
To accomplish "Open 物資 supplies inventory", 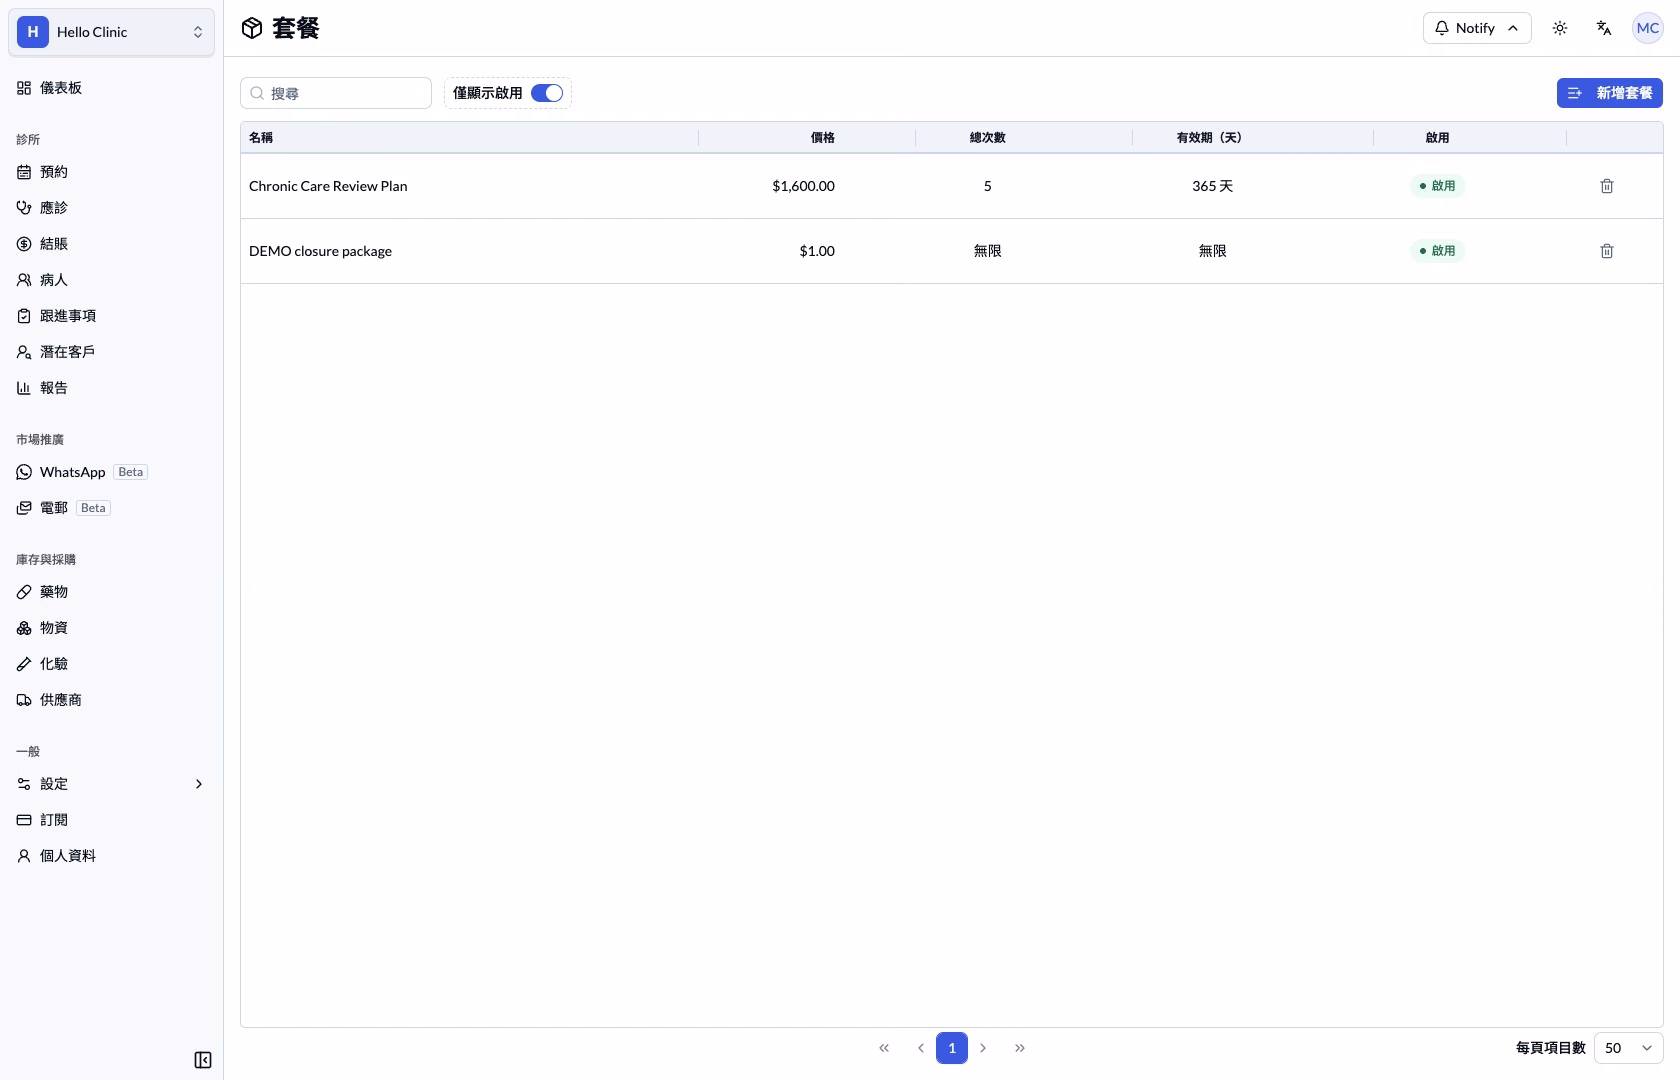I will [x=111, y=628].
